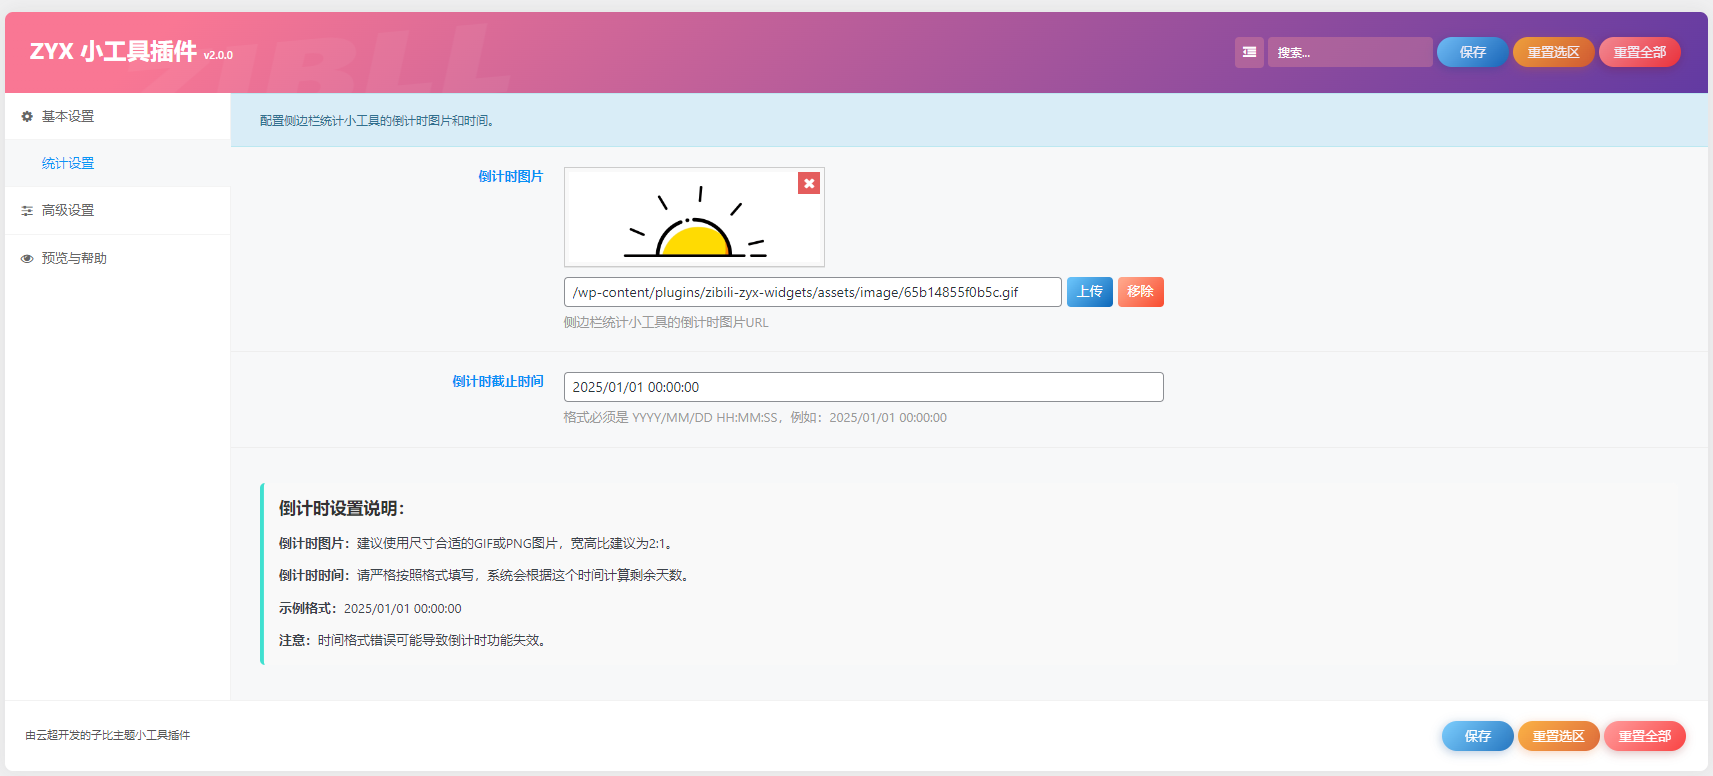
Task: Click the blue 上传 upload button
Action: click(1089, 292)
